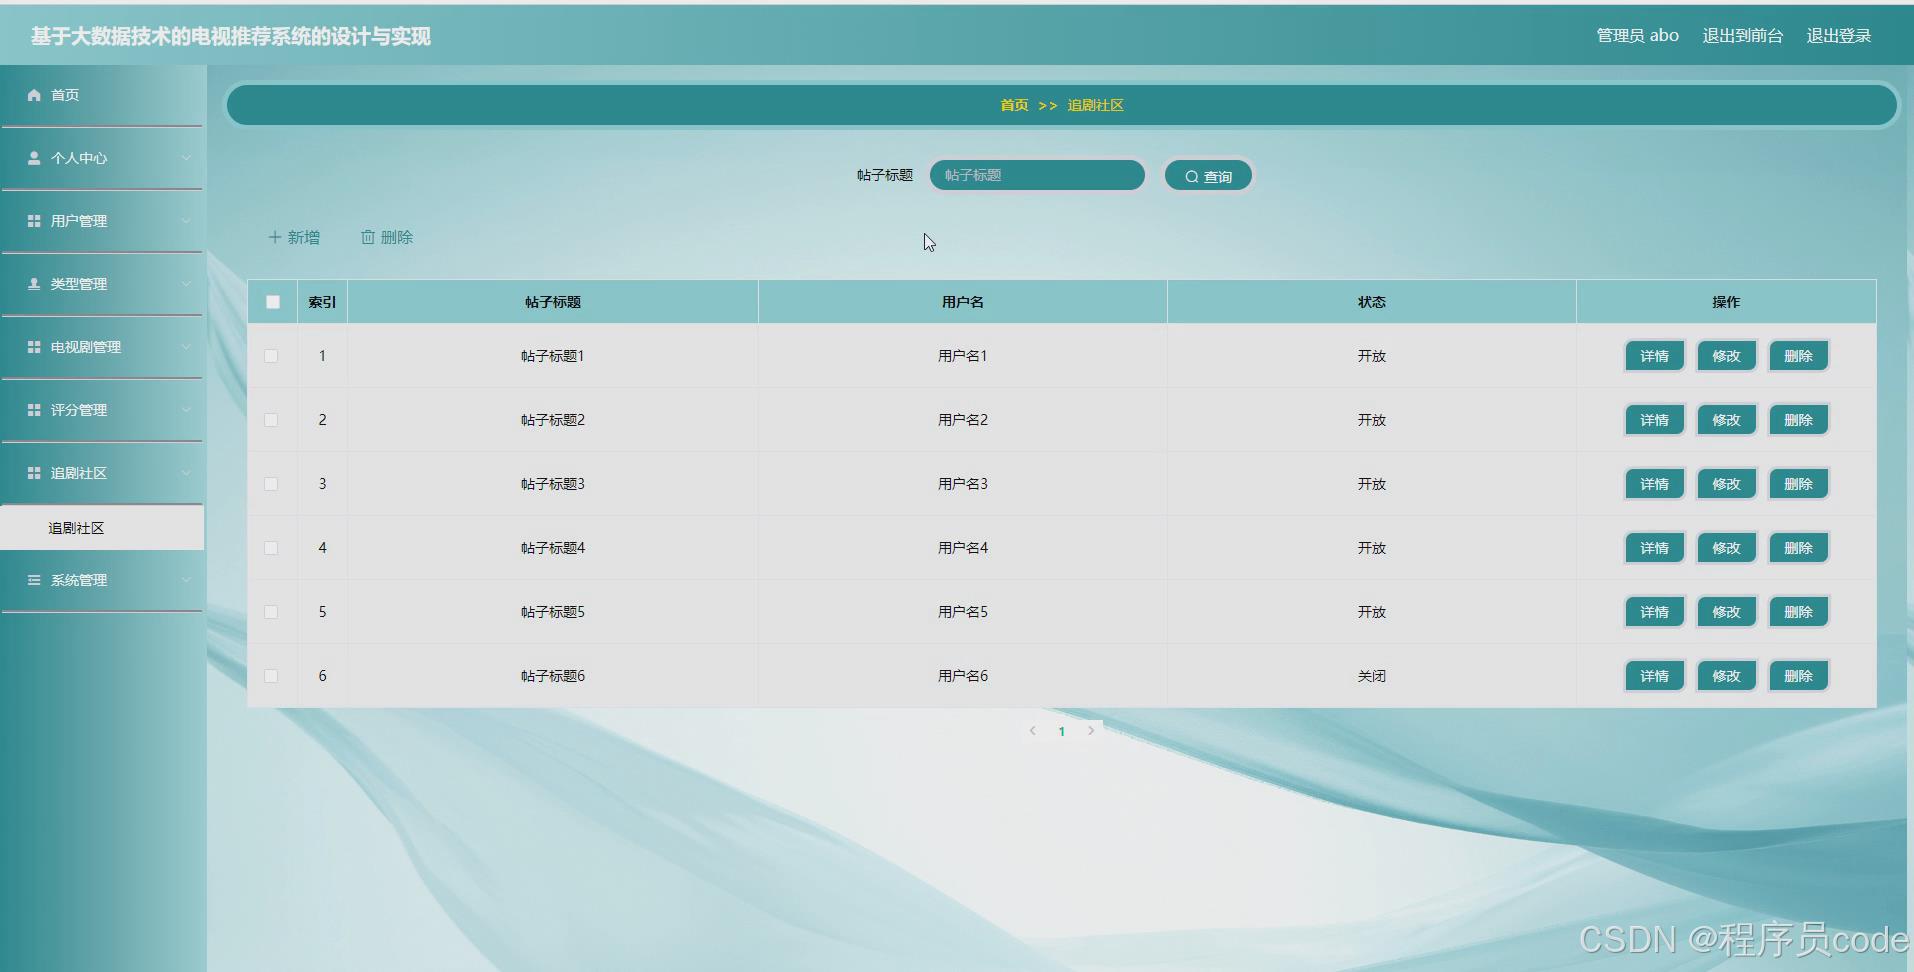The height and width of the screenshot is (972, 1914).
Task: Go to the previous page arrow
Action: click(1032, 731)
